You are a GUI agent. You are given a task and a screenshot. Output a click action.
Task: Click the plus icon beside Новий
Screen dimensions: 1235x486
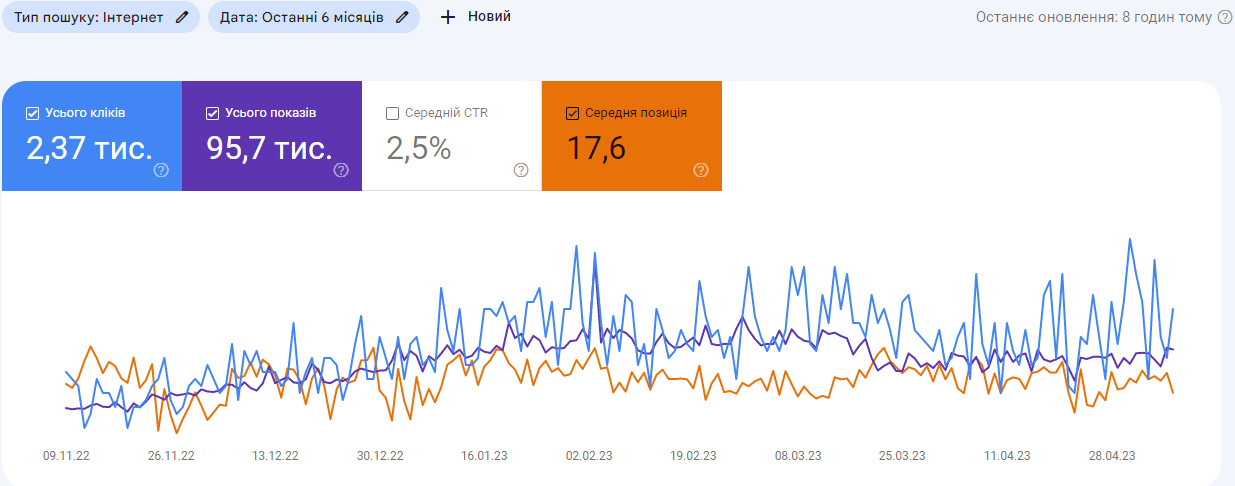(448, 17)
